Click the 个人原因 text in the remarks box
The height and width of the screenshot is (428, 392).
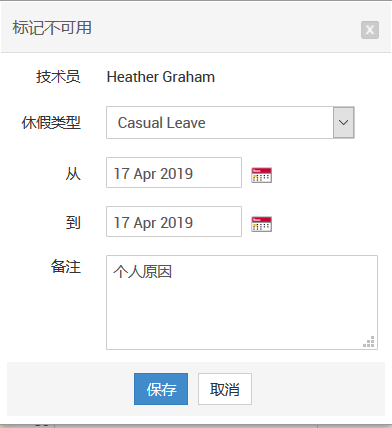pyautogui.click(x=142, y=271)
